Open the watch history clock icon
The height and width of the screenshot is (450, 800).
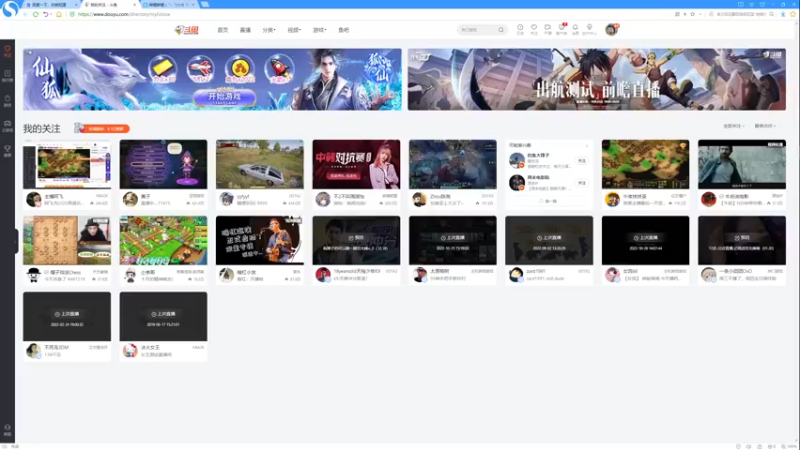520,28
